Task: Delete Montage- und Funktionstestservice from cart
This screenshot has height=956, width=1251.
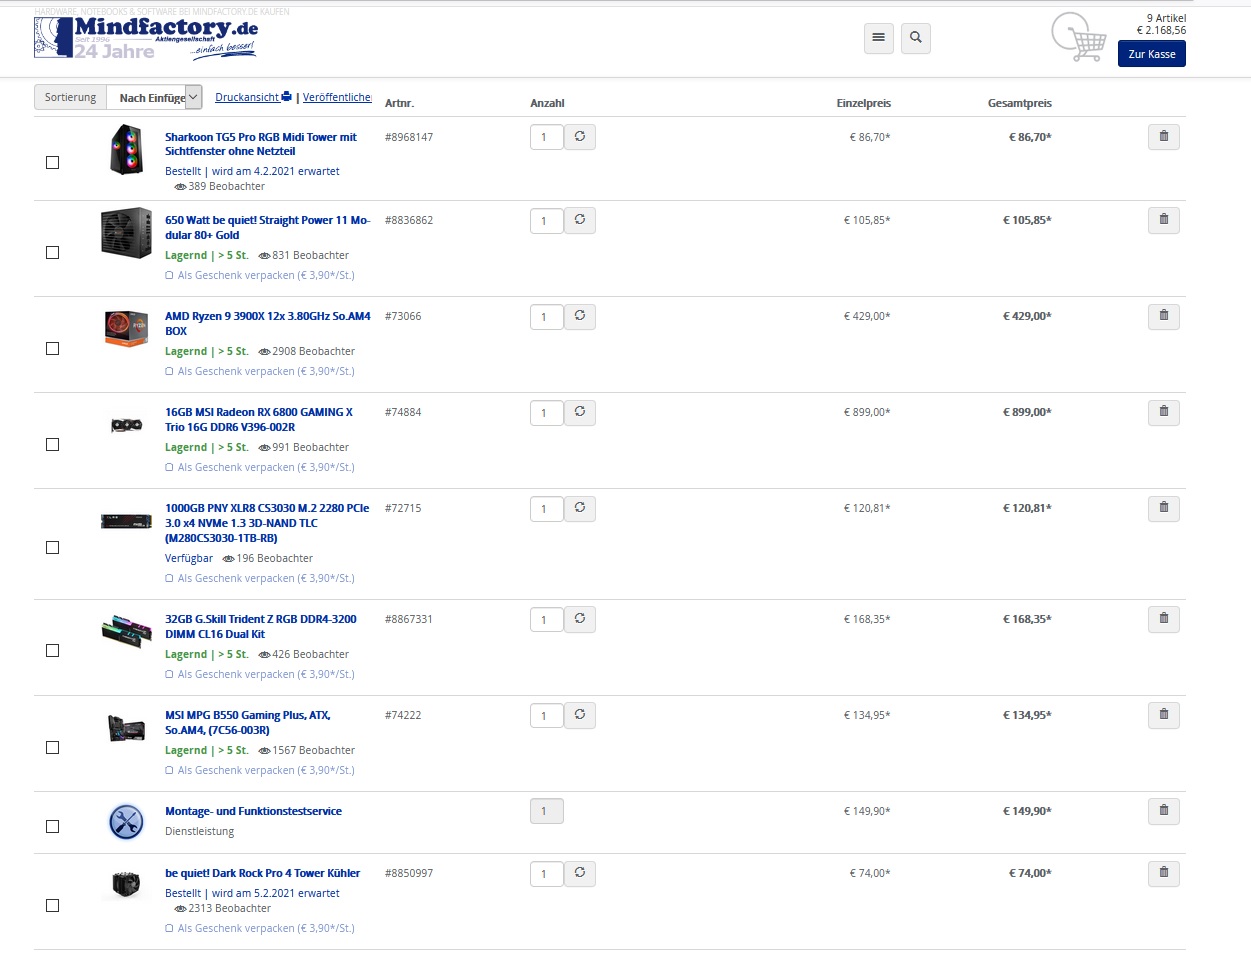Action: point(1164,811)
